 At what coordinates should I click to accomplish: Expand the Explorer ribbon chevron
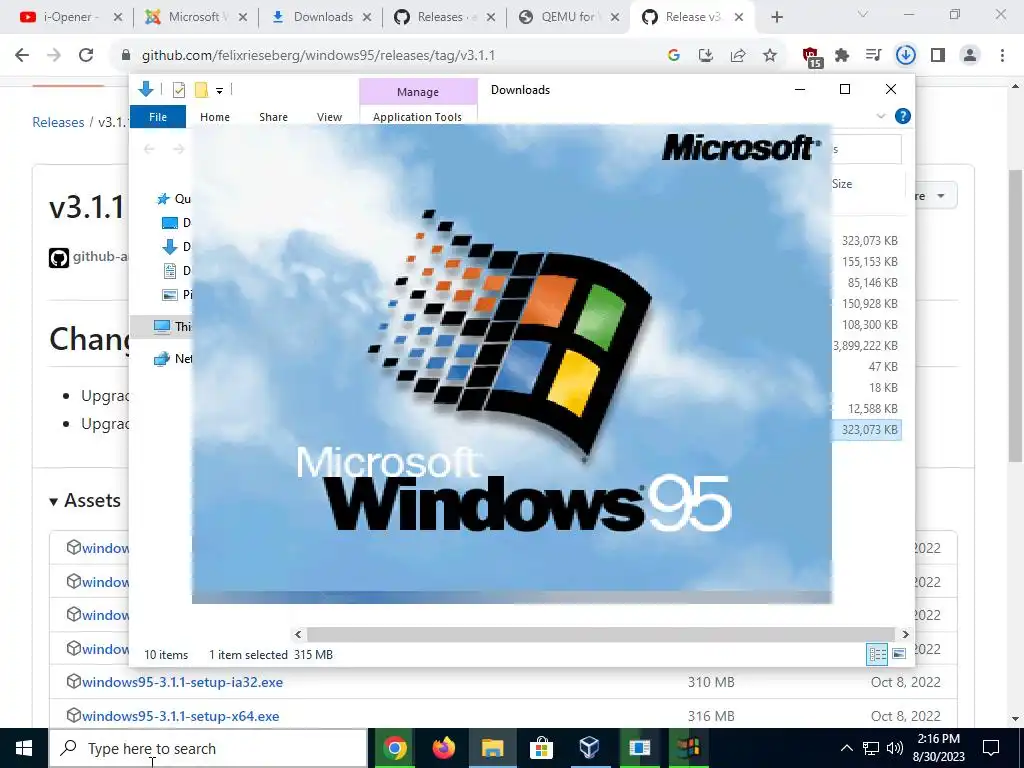pyautogui.click(x=880, y=116)
